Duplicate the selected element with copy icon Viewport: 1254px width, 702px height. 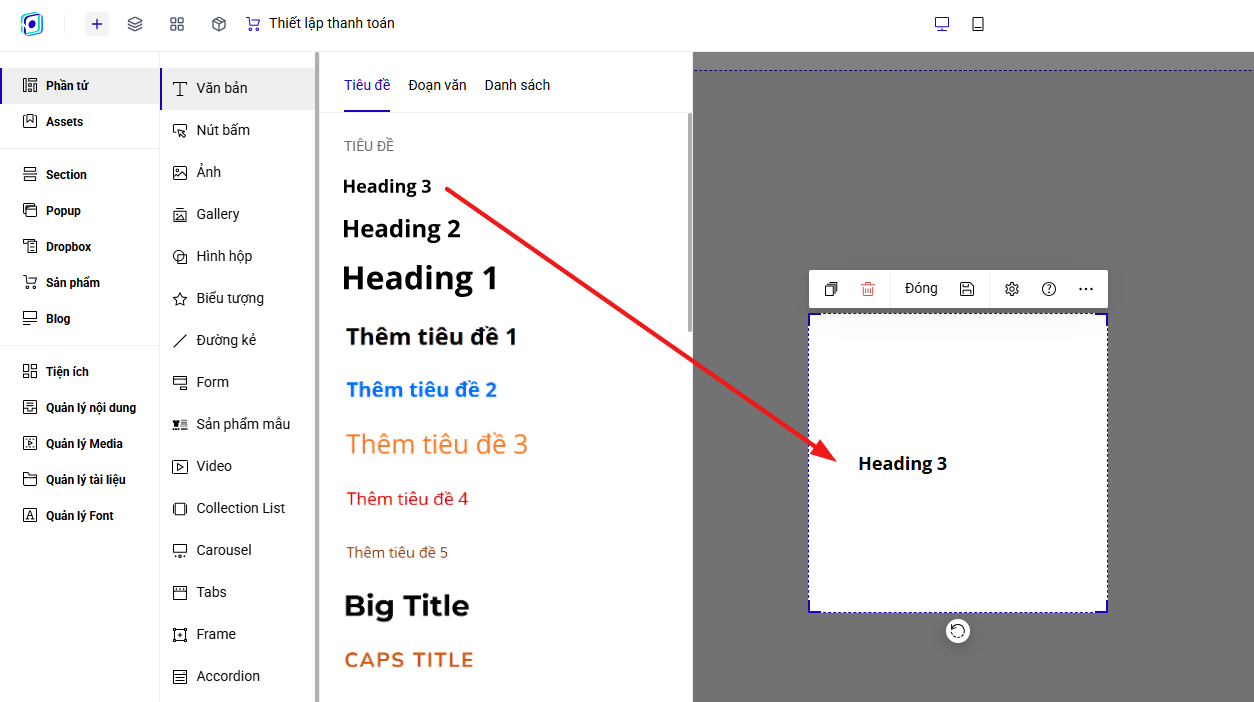[x=830, y=289]
